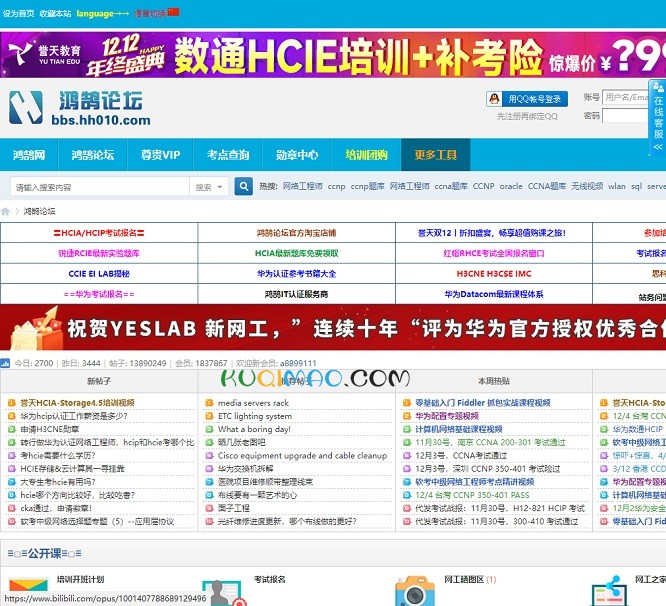The height and width of the screenshot is (606, 666).
Task: Open the 鸿鹄论坛 nav tab
Action: pyautogui.click(x=93, y=155)
